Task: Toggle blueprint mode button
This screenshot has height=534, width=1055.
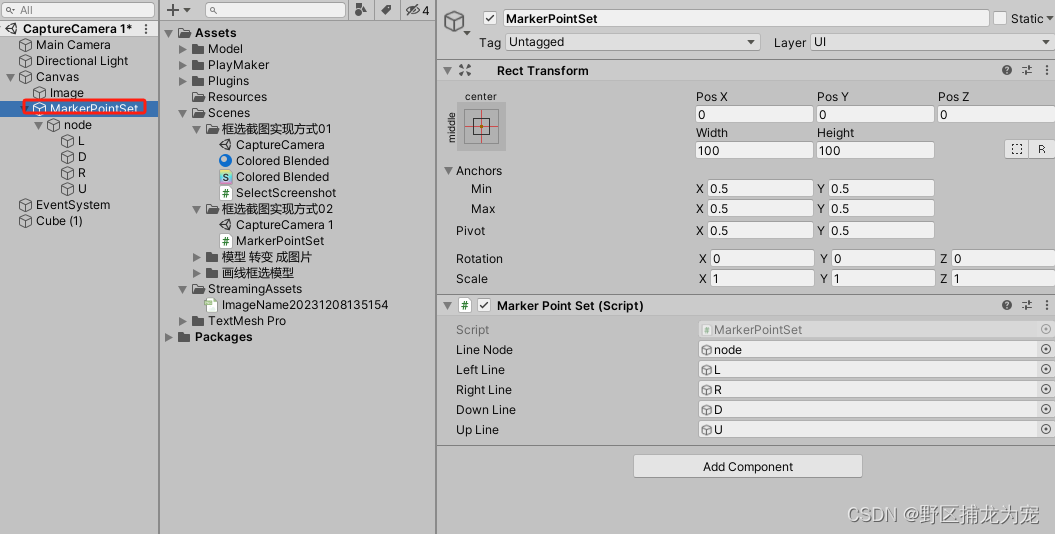Action: coord(1017,149)
